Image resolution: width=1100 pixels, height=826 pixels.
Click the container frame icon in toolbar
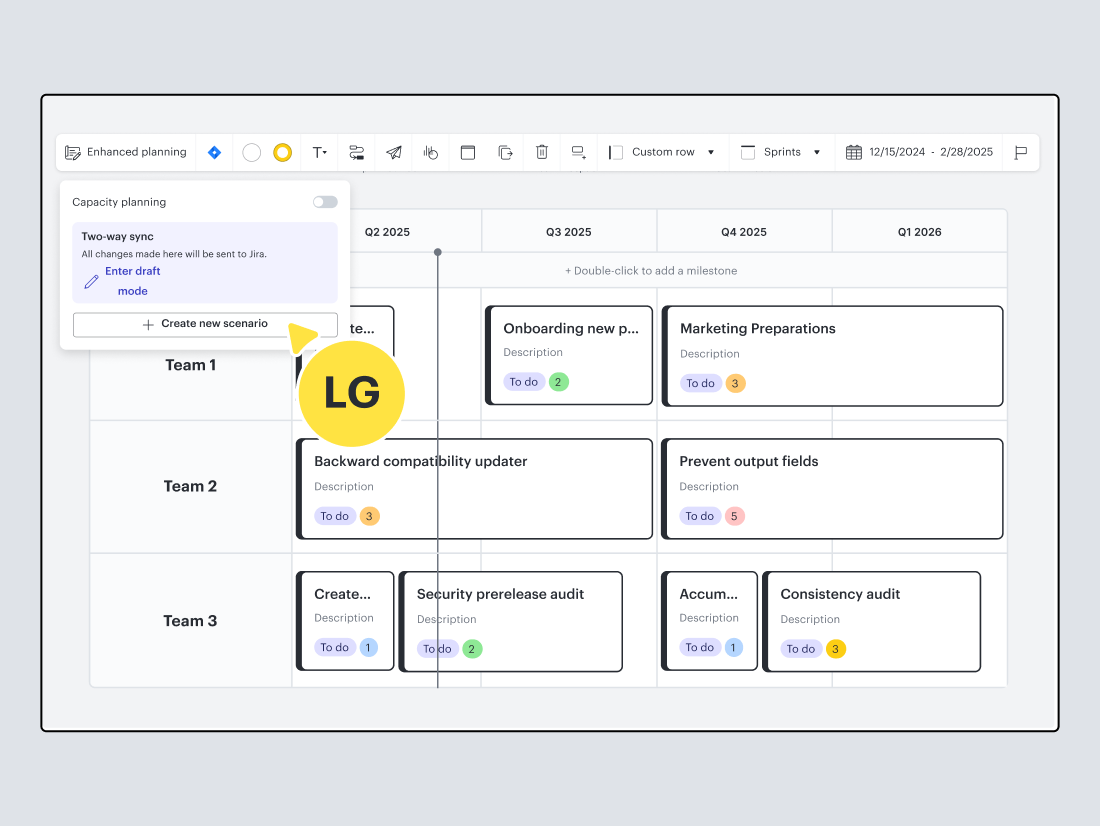coord(468,152)
